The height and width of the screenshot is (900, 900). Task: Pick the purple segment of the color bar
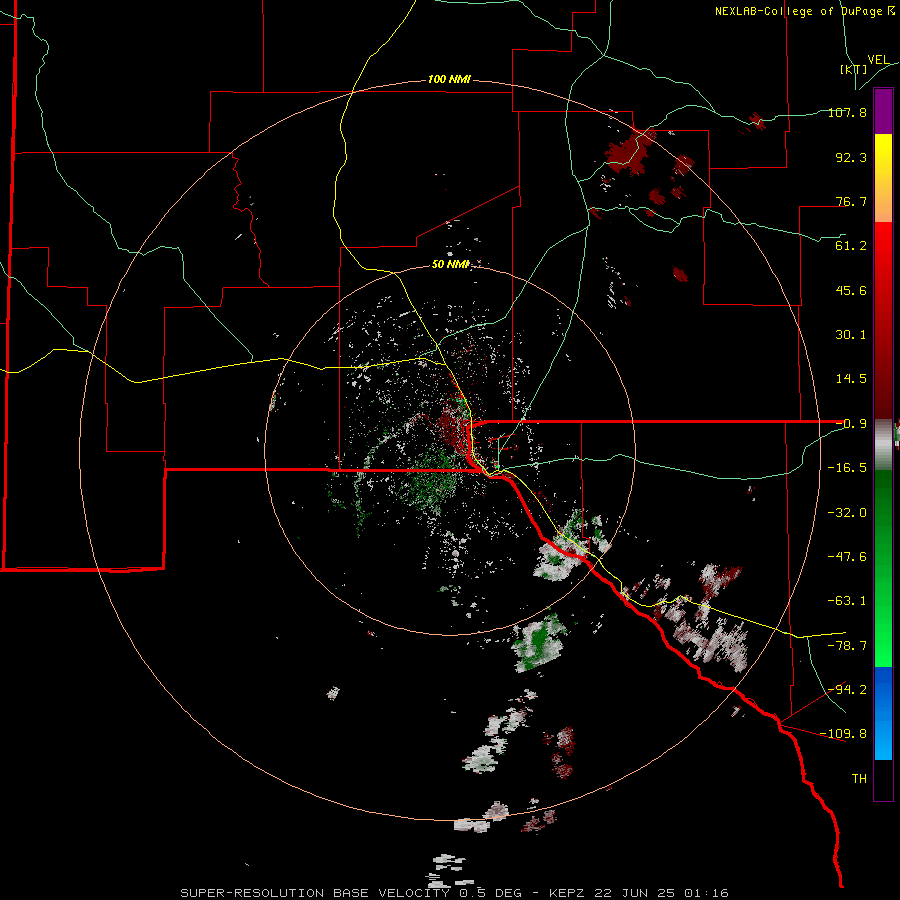pos(883,112)
